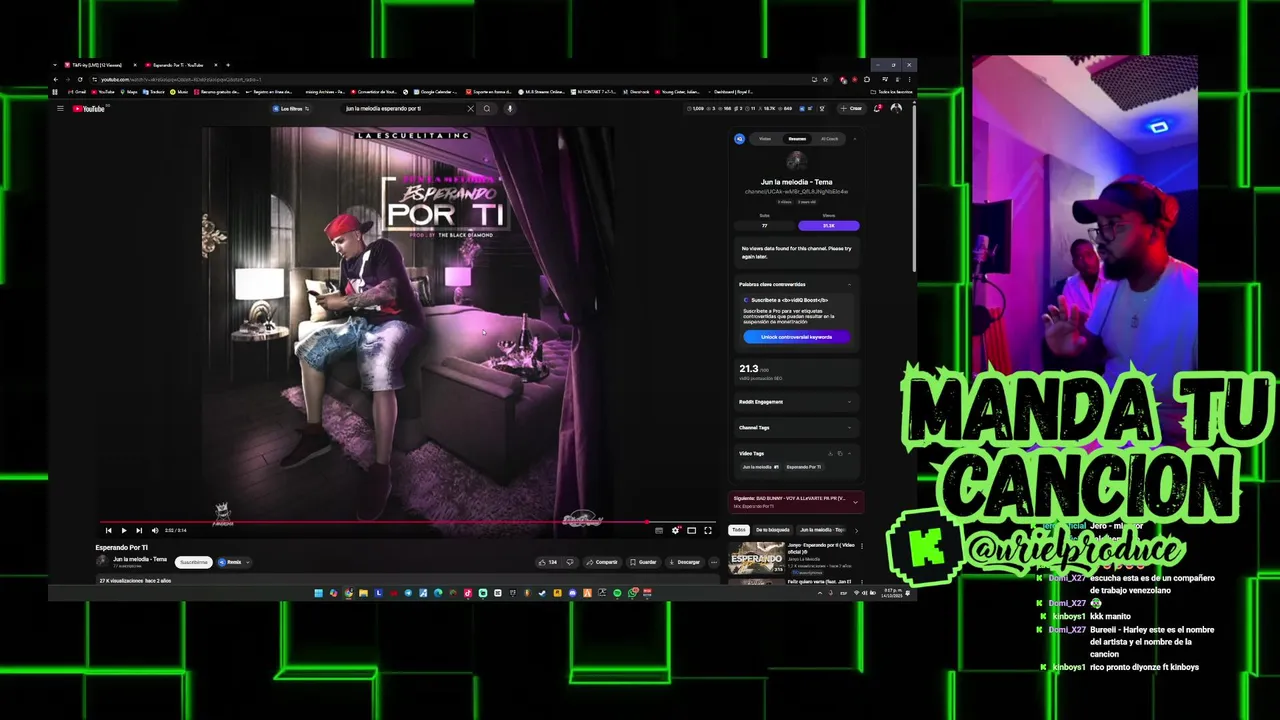Show more chips with right arrow
The image size is (1280, 720).
coord(856,531)
